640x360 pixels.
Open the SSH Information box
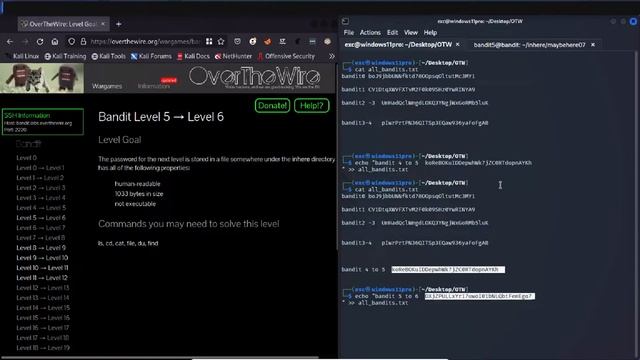[x=42, y=122]
